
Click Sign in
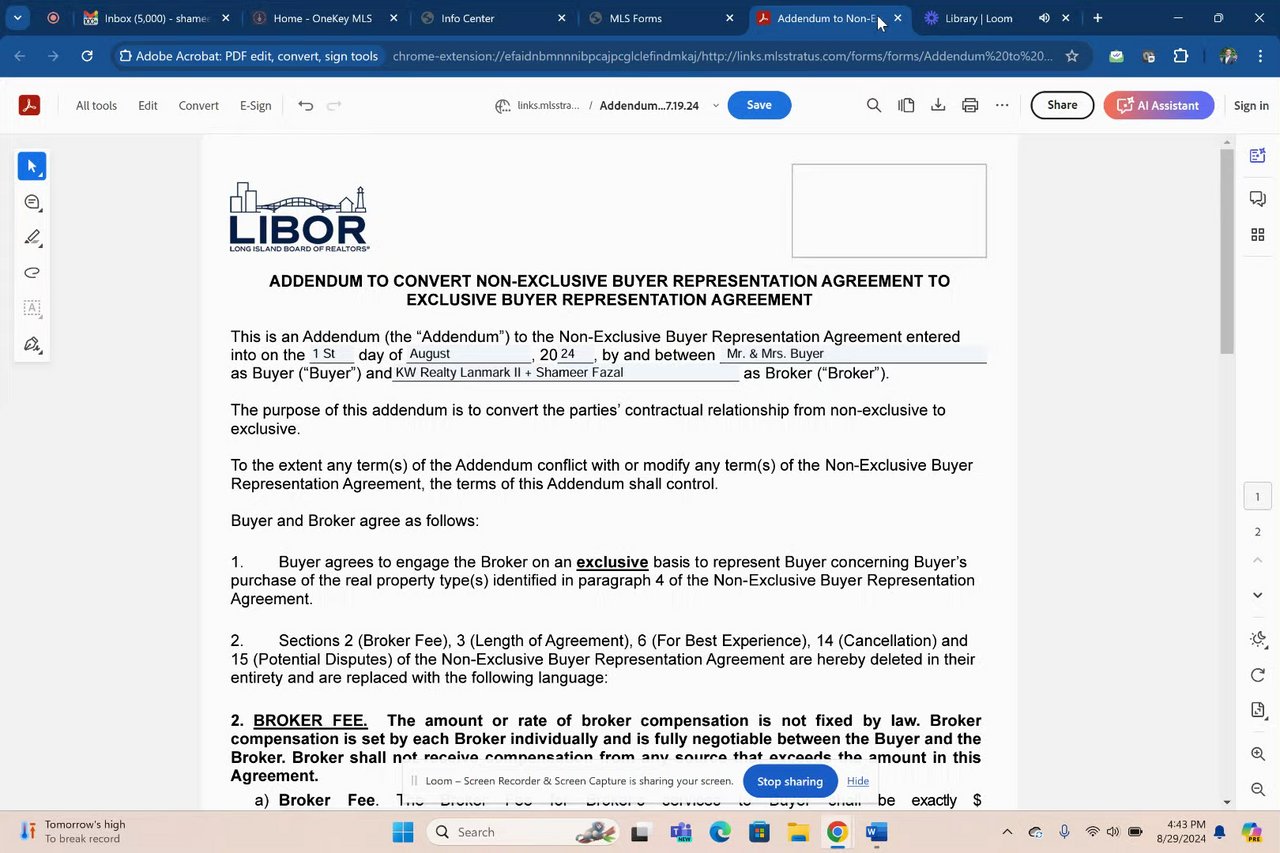click(x=1251, y=105)
